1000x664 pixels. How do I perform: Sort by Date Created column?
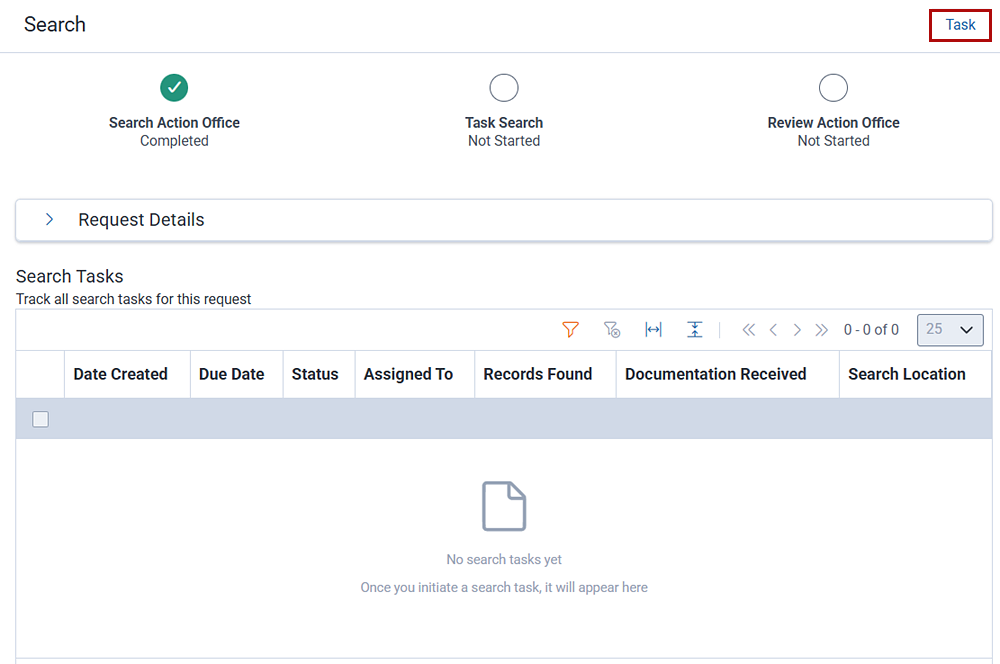[121, 374]
